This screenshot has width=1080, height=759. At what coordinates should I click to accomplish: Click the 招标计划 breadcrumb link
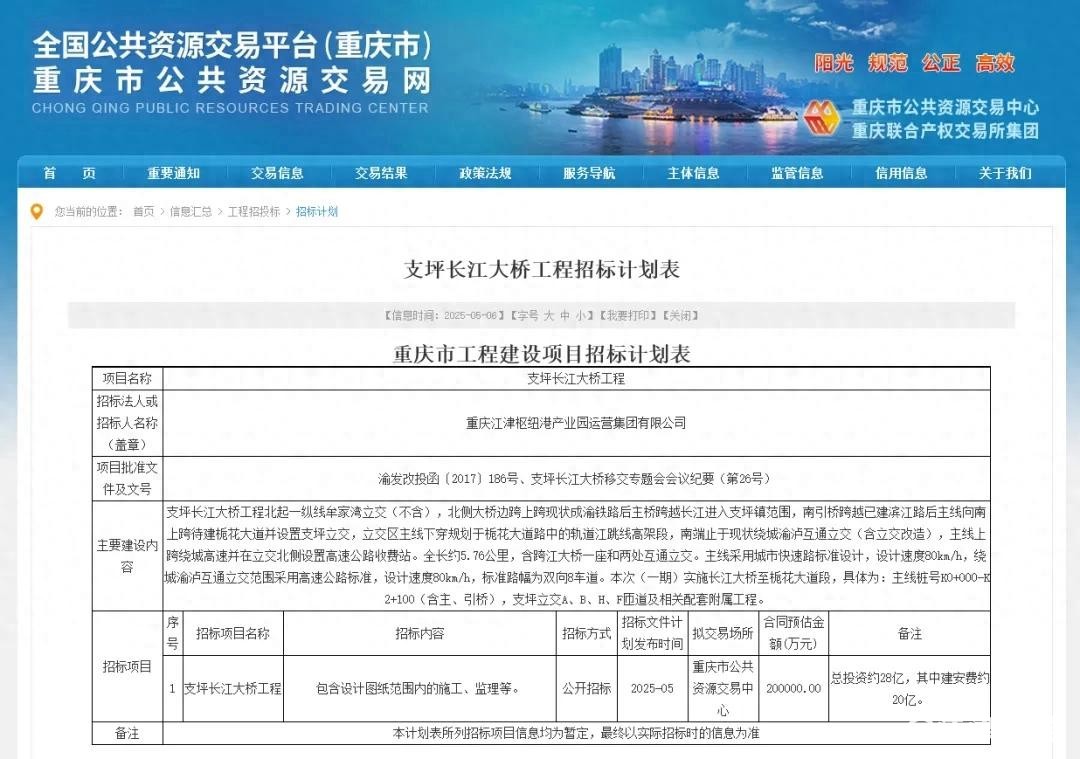(317, 211)
